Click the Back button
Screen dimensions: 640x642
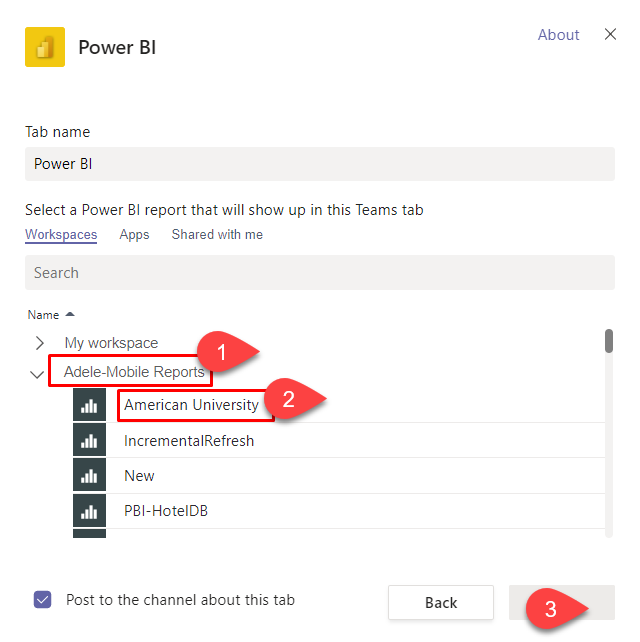click(x=441, y=602)
